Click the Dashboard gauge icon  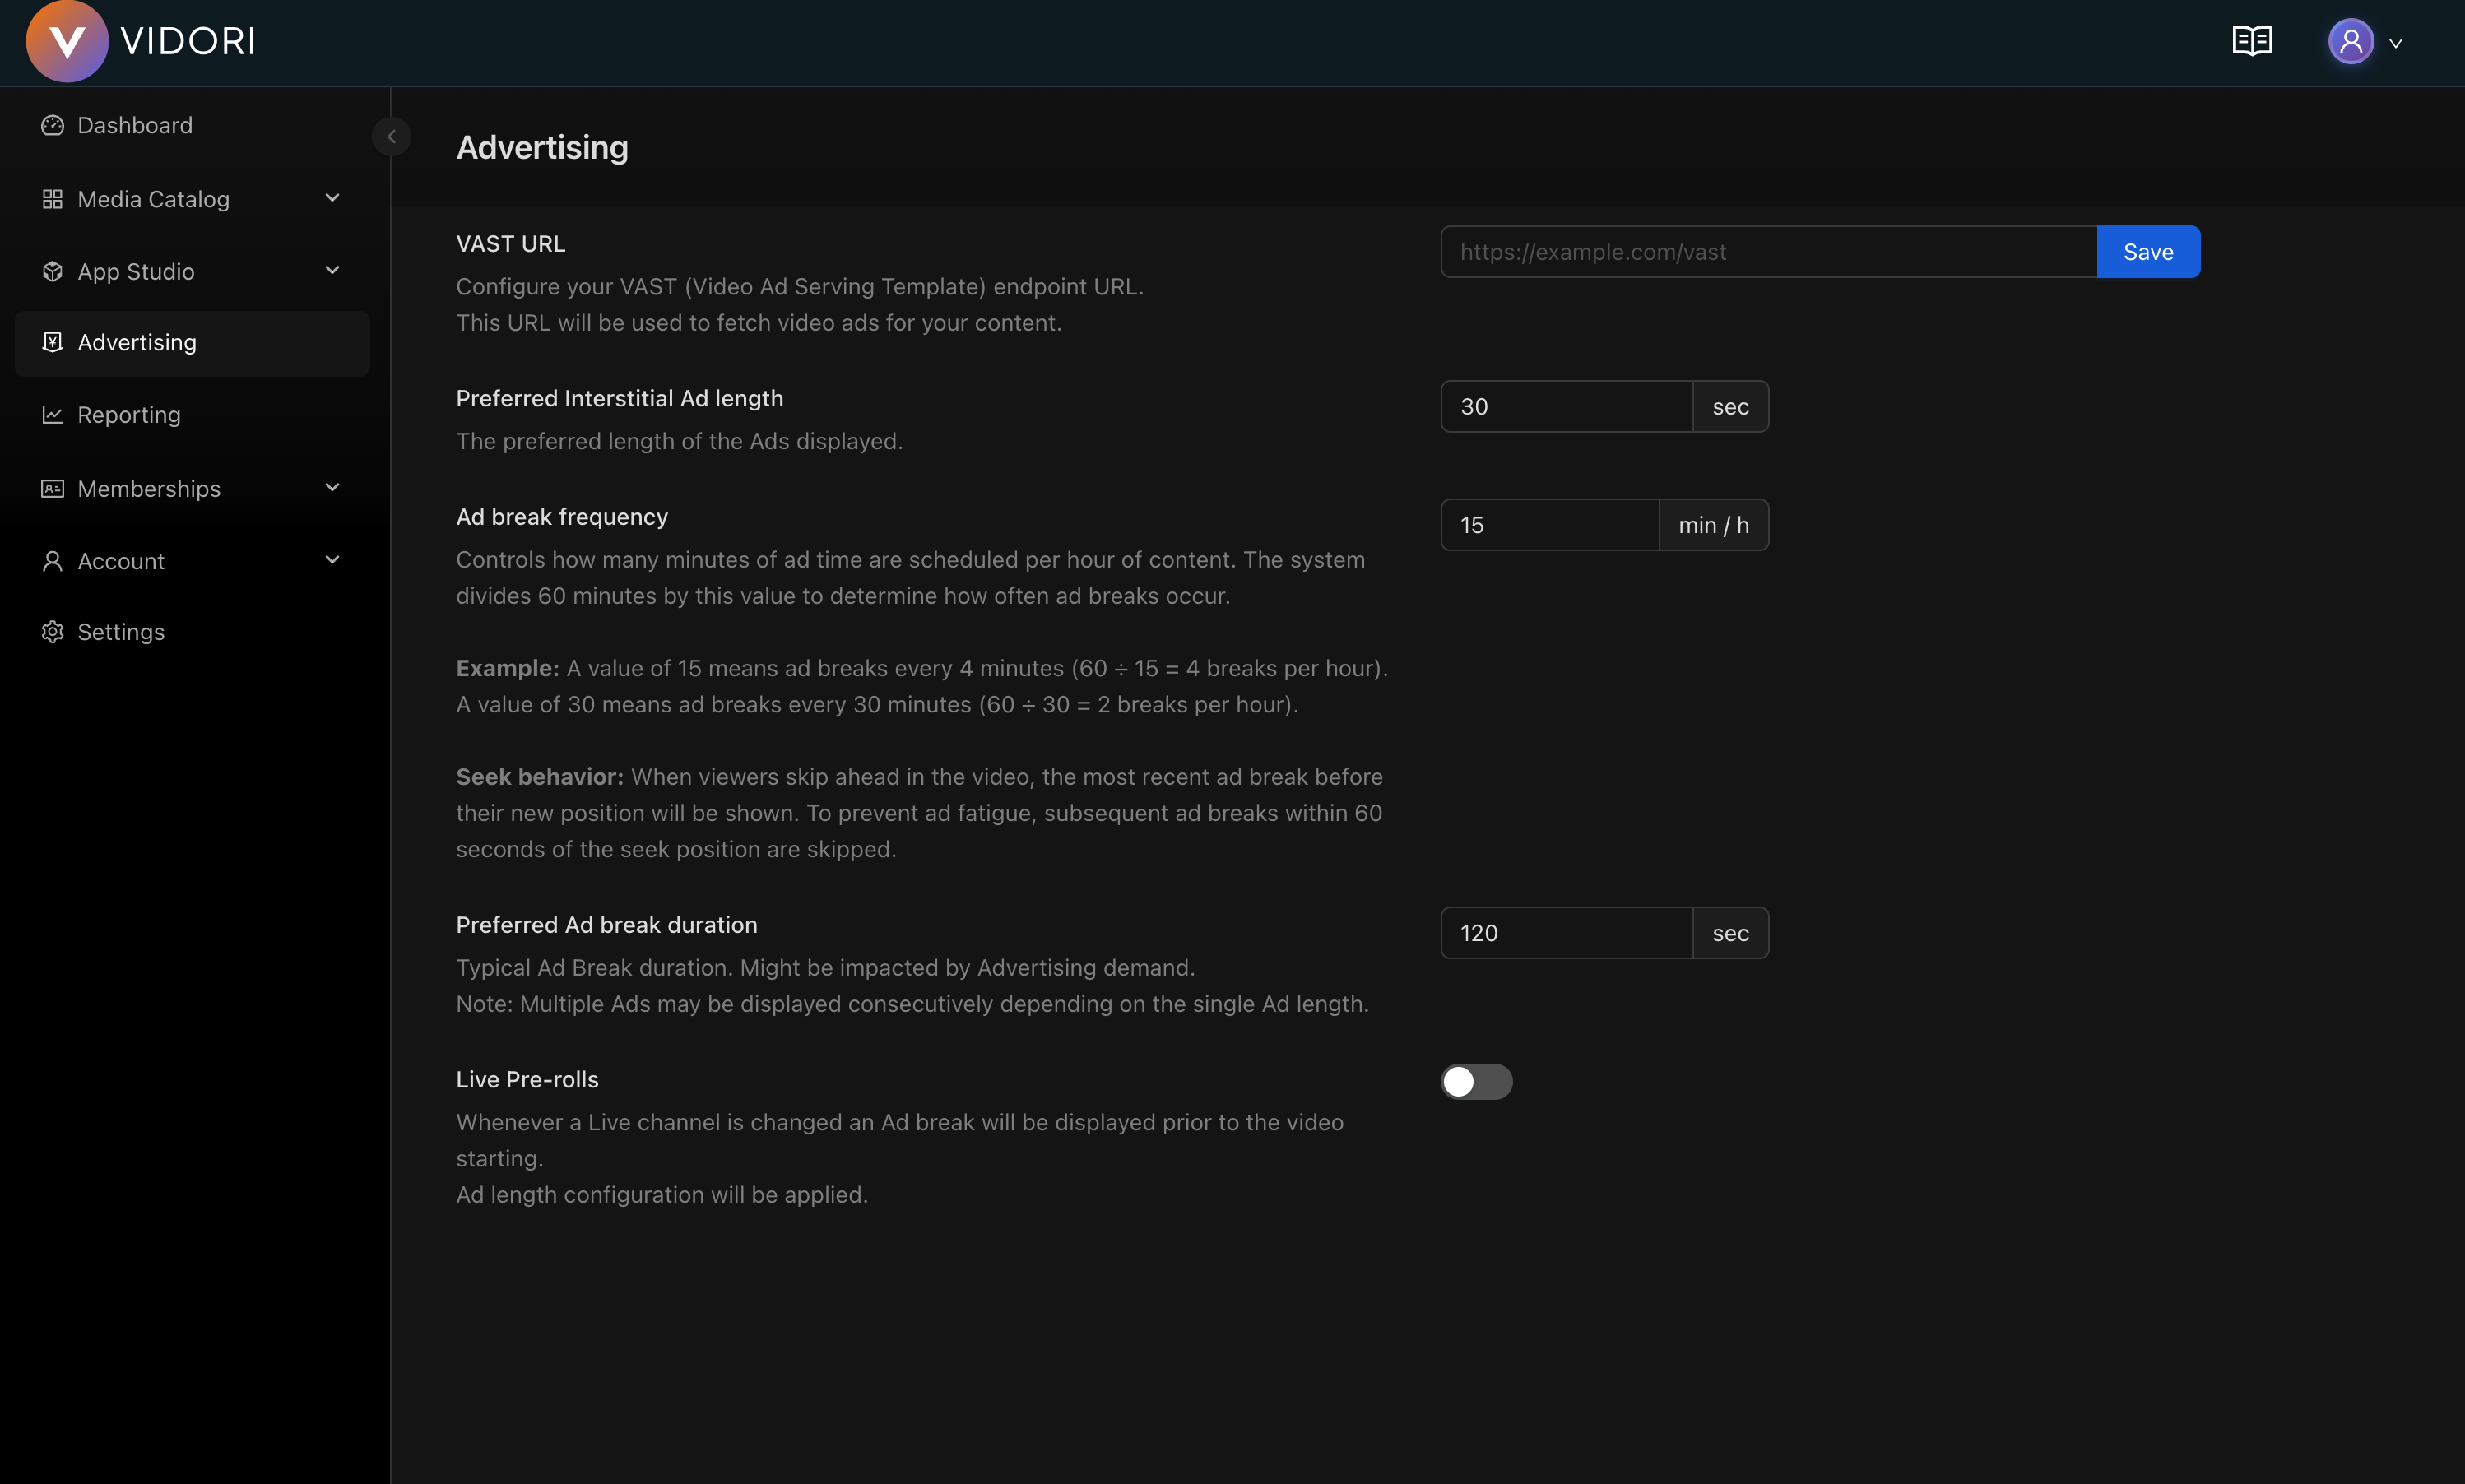(x=52, y=125)
